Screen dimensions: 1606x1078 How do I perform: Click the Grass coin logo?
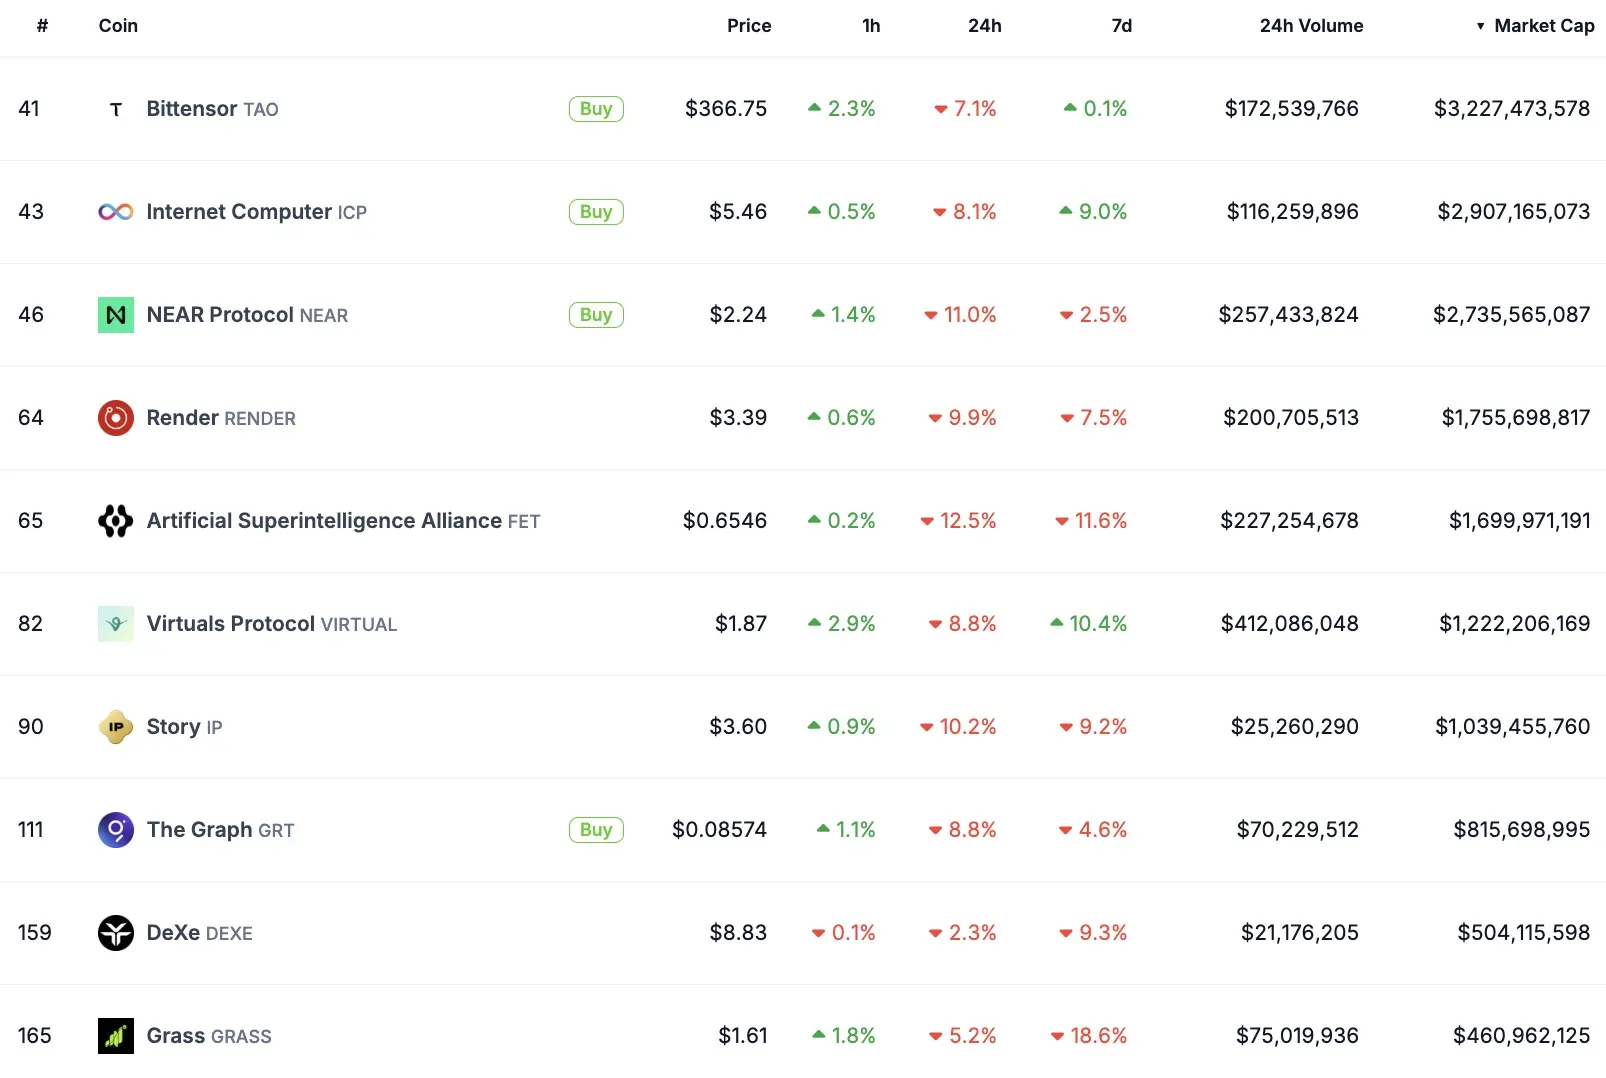point(116,1036)
